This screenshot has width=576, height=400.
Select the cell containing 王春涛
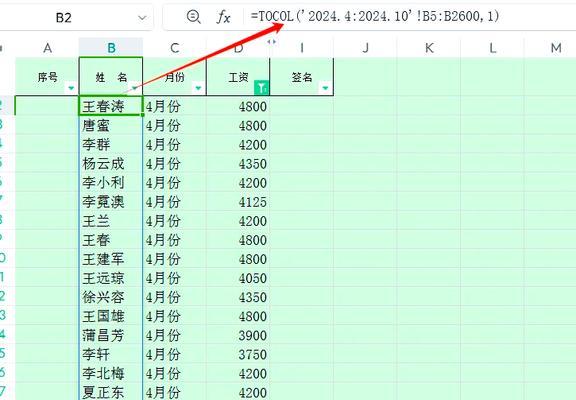[111, 106]
